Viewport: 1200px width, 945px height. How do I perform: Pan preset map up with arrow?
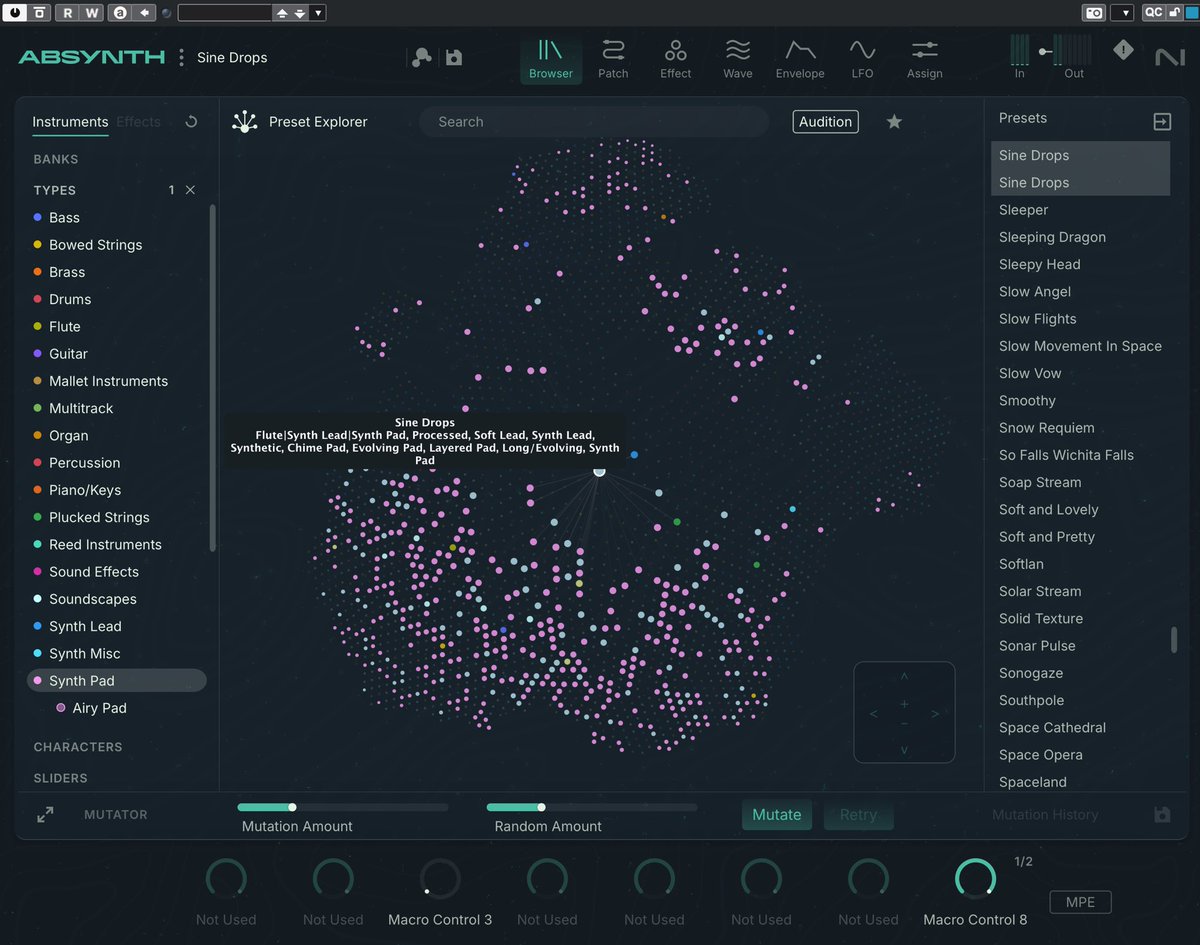(x=904, y=677)
